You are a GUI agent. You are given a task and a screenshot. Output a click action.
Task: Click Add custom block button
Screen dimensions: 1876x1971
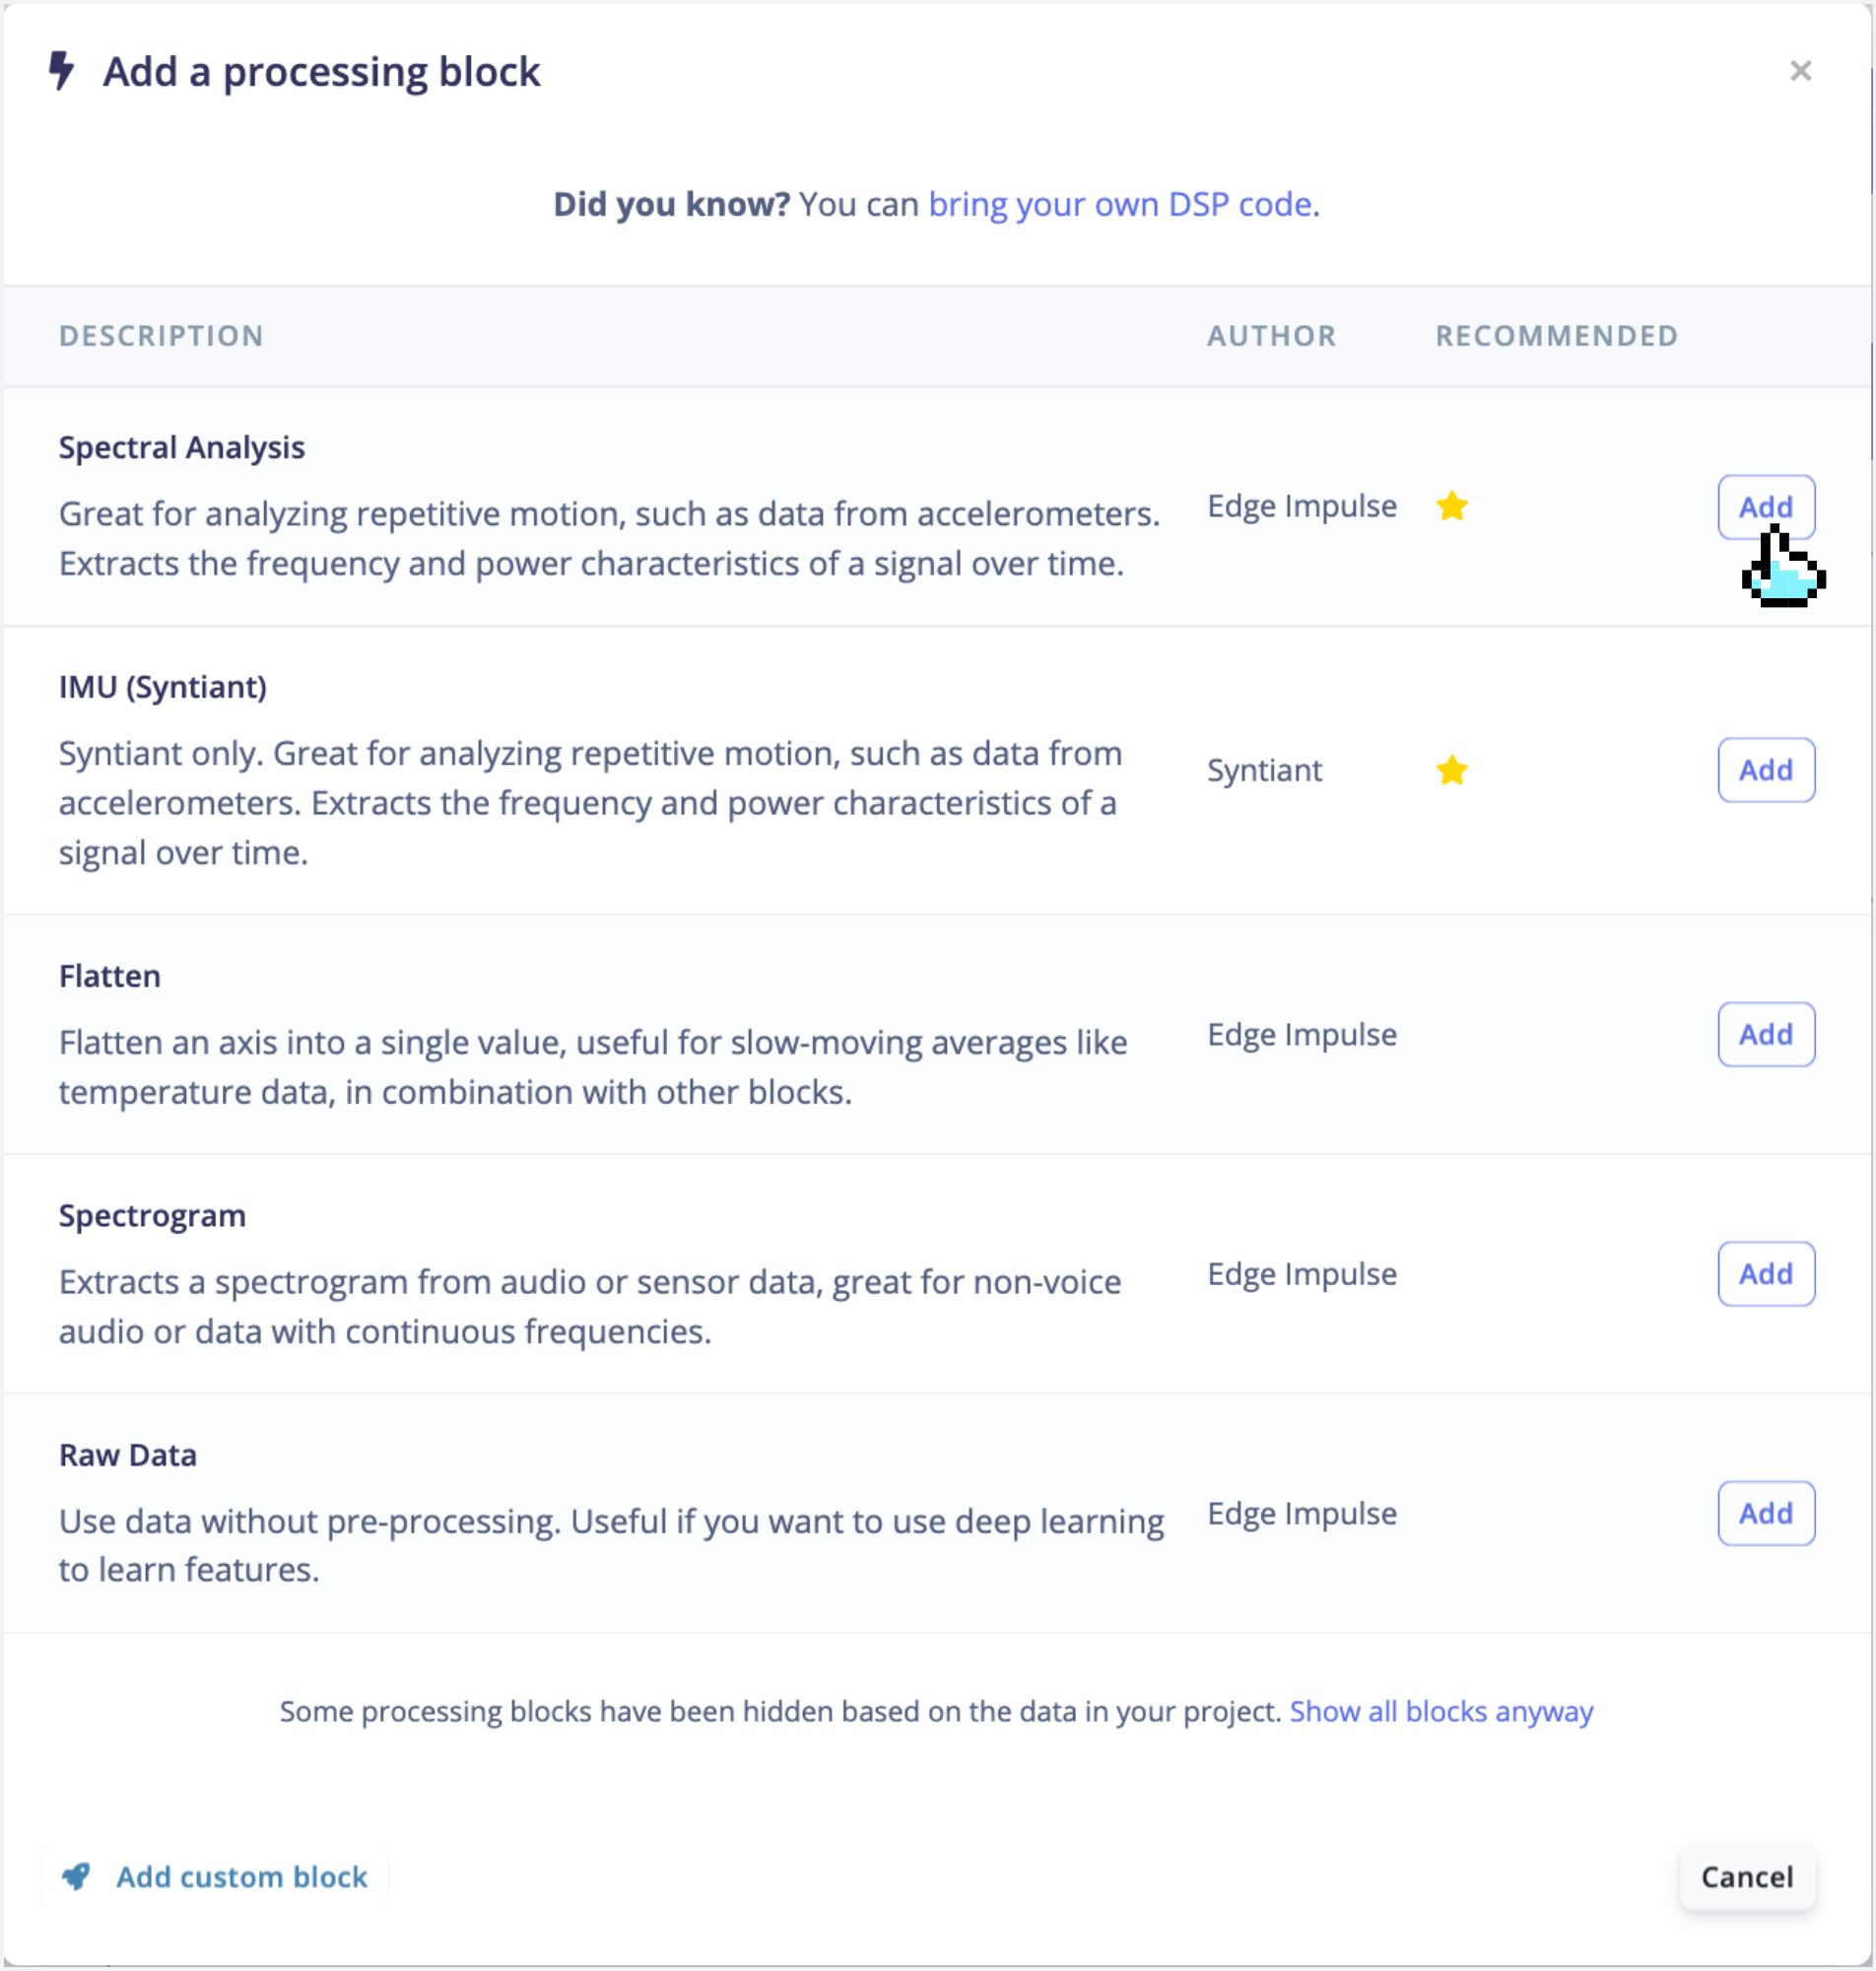click(x=215, y=1876)
